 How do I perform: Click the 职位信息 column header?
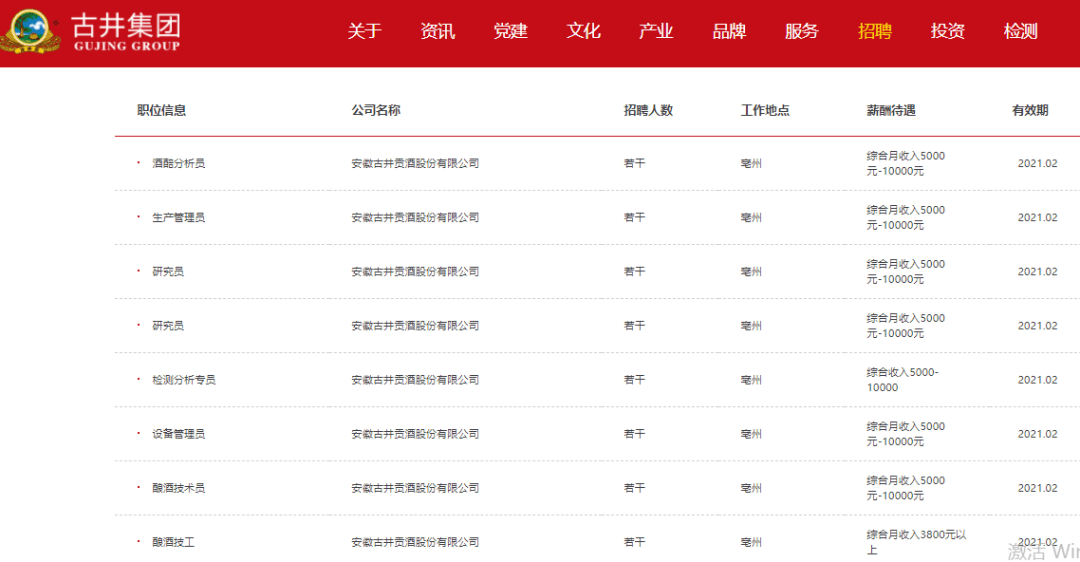[162, 110]
